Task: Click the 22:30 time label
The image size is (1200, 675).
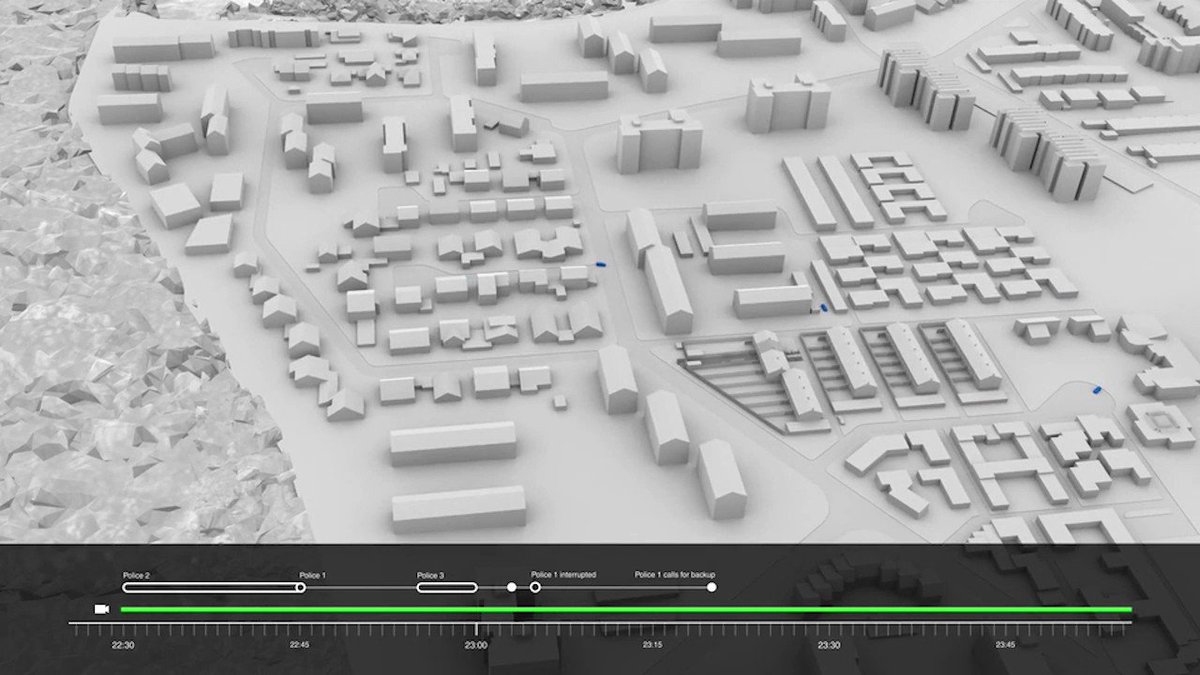Action: pos(122,645)
